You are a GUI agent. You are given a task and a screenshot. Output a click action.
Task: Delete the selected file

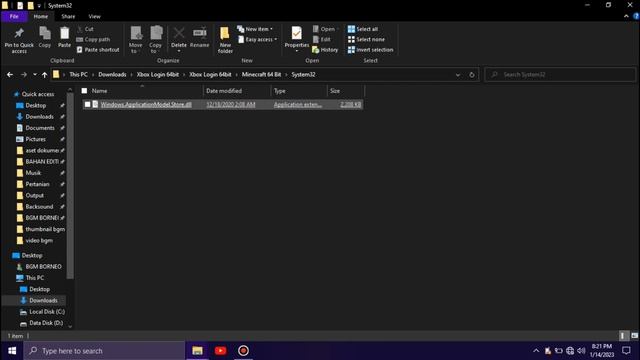179,39
